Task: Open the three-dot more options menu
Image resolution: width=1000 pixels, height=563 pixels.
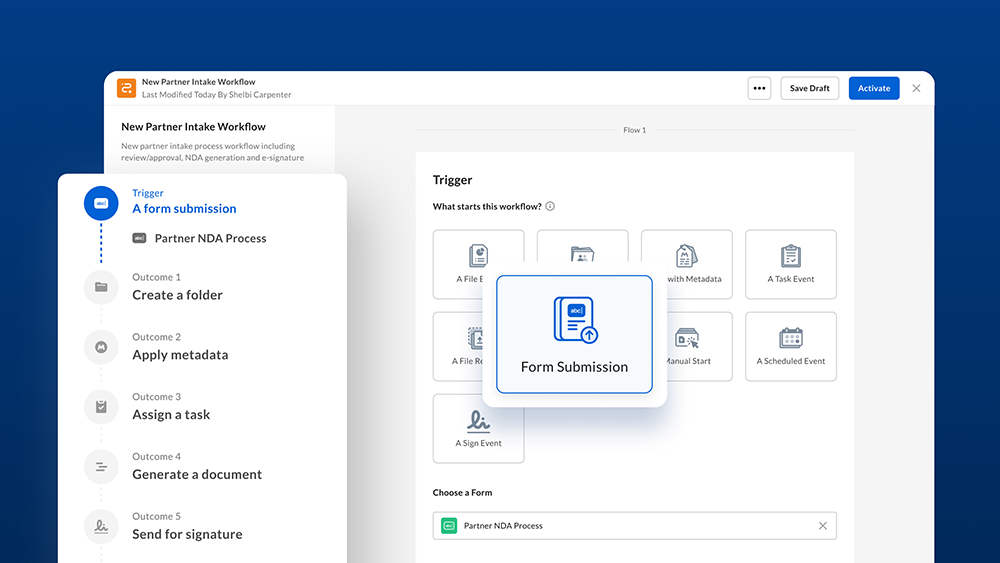Action: (x=759, y=88)
